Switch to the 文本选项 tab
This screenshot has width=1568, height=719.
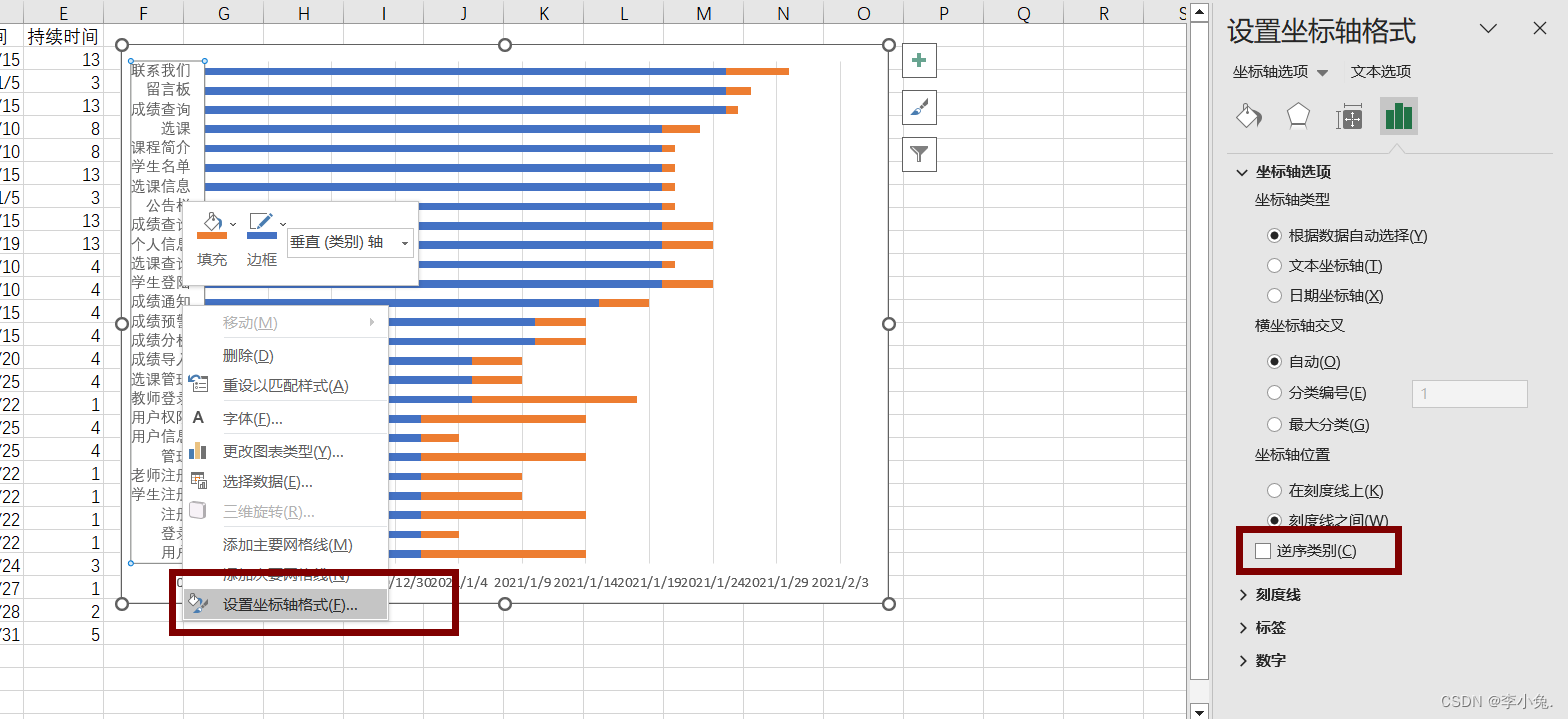point(1381,72)
